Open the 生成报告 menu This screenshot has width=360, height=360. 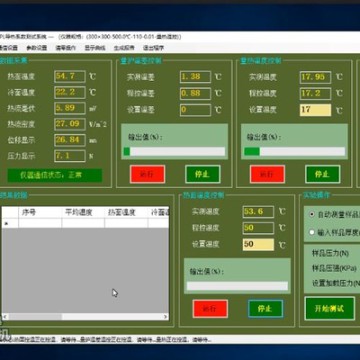(124, 48)
